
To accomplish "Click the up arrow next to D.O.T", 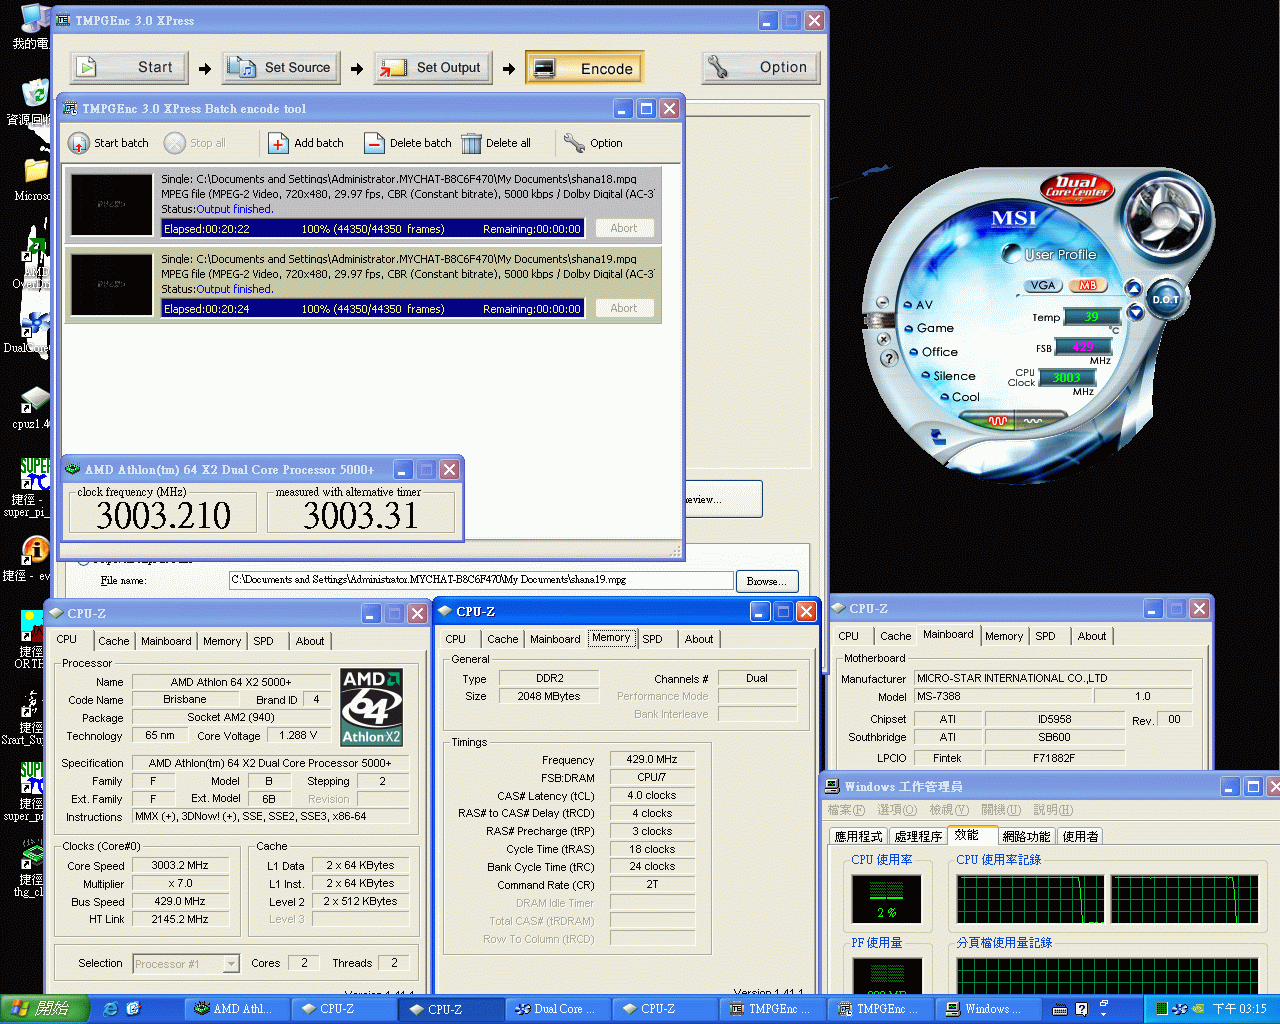I will pos(1134,288).
